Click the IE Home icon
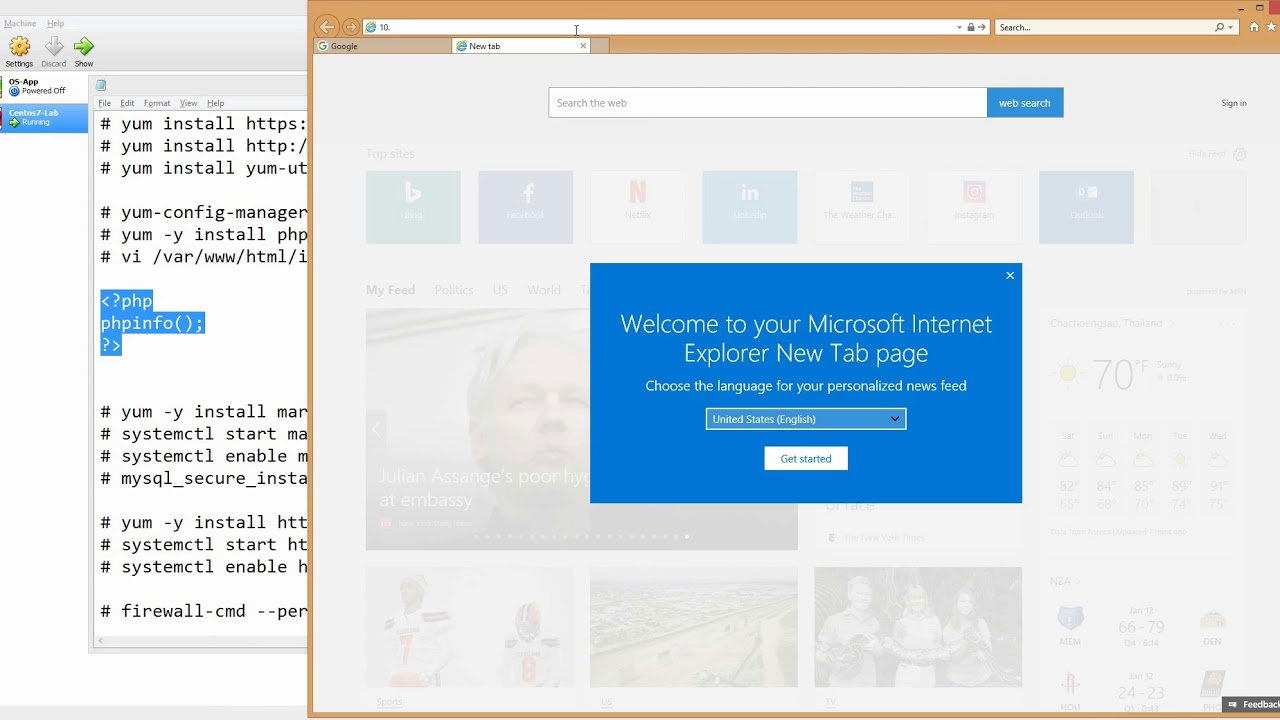 pos(1254,27)
